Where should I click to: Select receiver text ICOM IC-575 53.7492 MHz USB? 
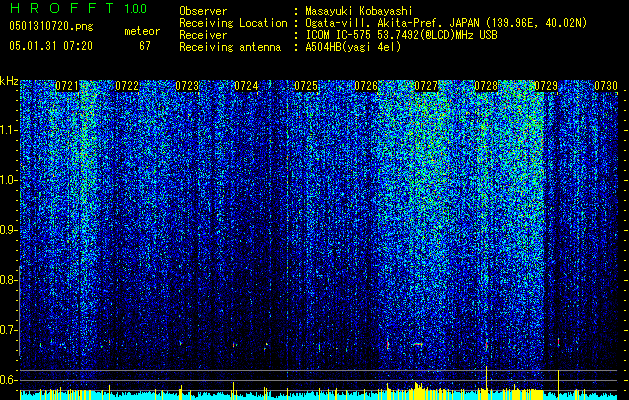(401, 35)
